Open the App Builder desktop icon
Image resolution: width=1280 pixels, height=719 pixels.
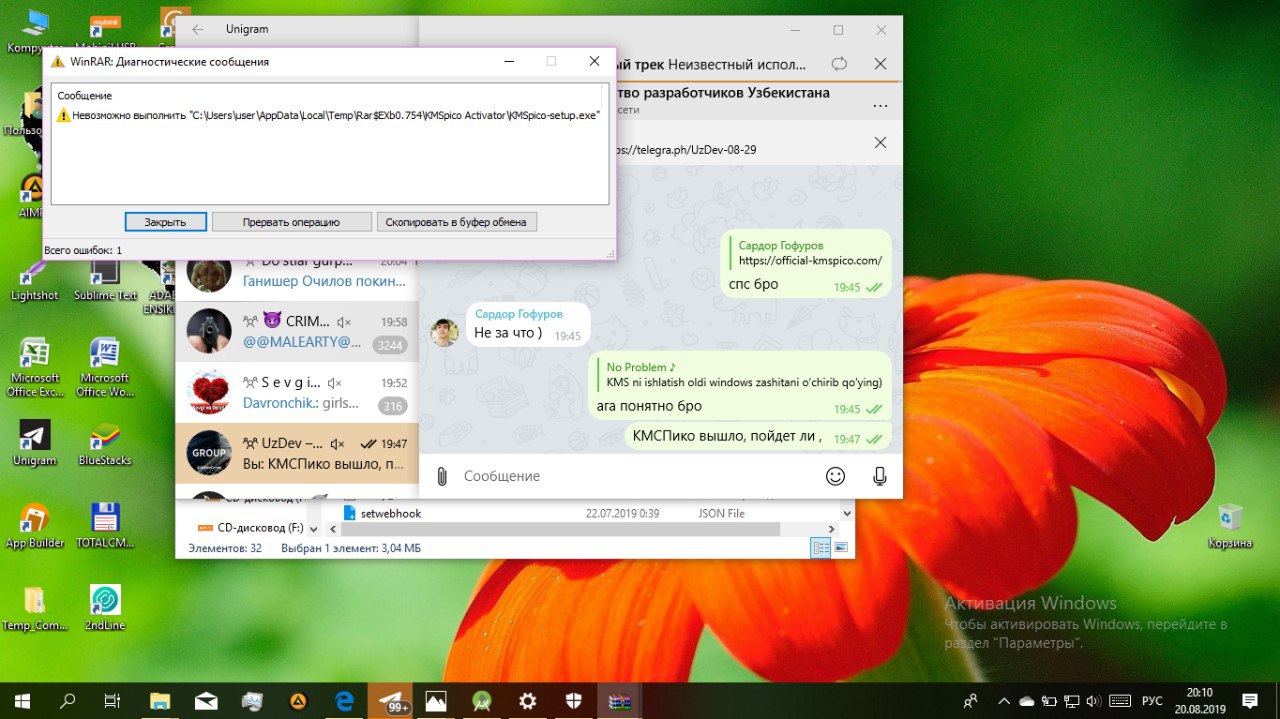tap(35, 526)
